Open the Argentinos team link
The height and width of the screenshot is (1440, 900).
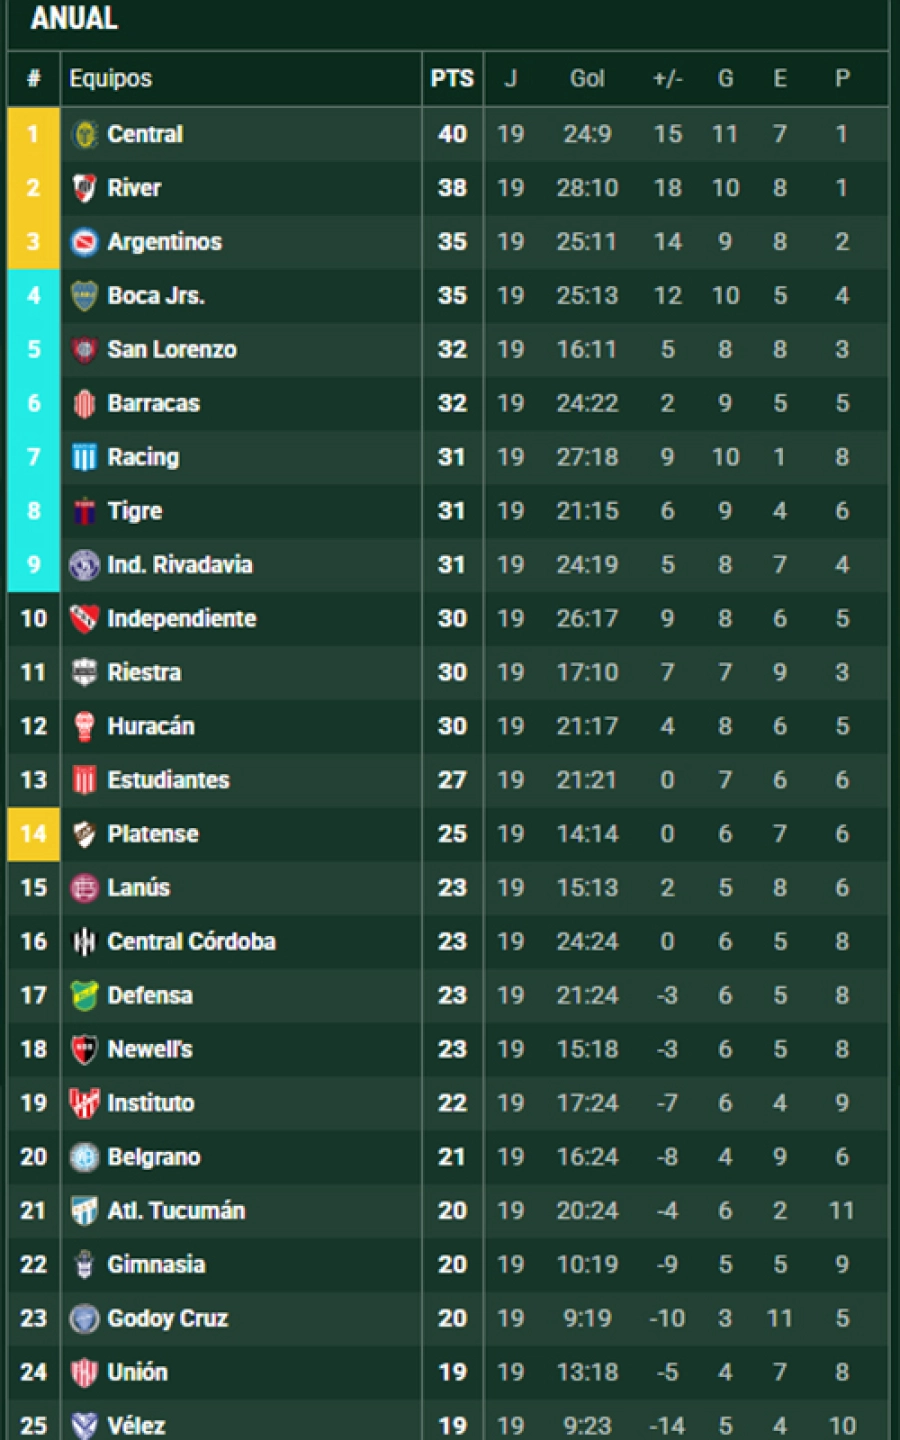pyautogui.click(x=165, y=242)
